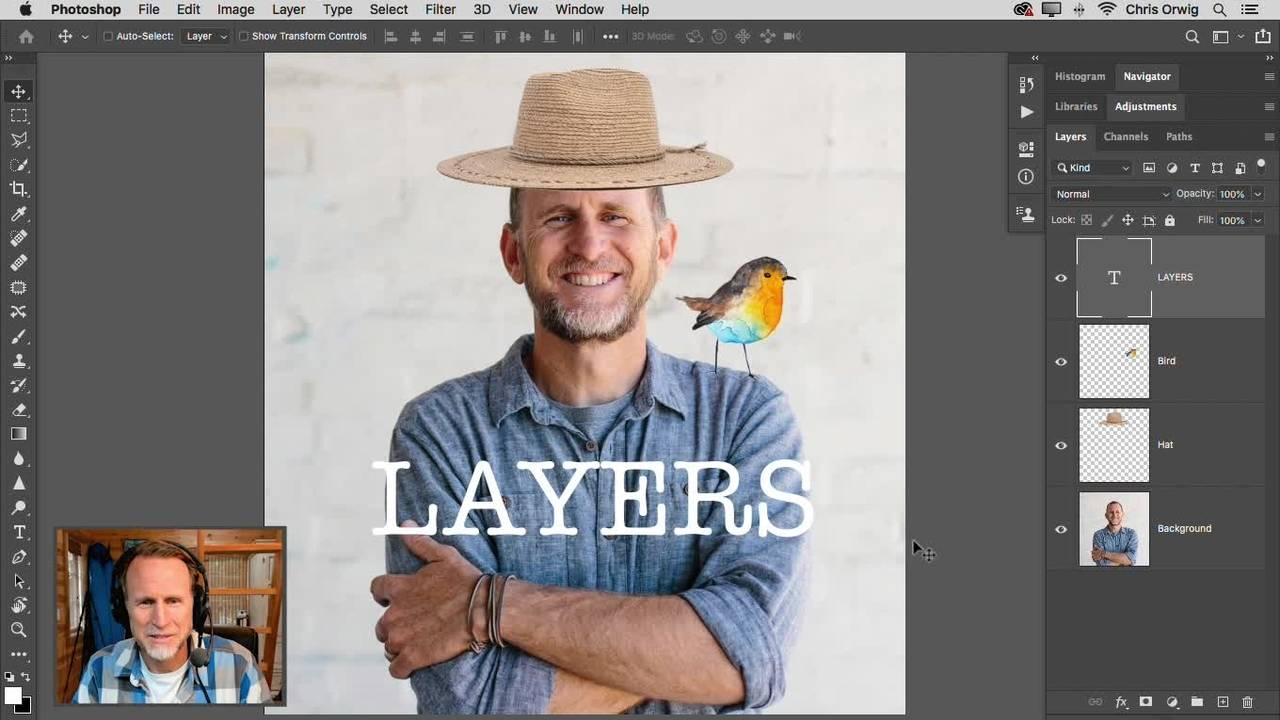The image size is (1280, 720).
Task: Open the Kind filter dropdown
Action: point(1093,168)
